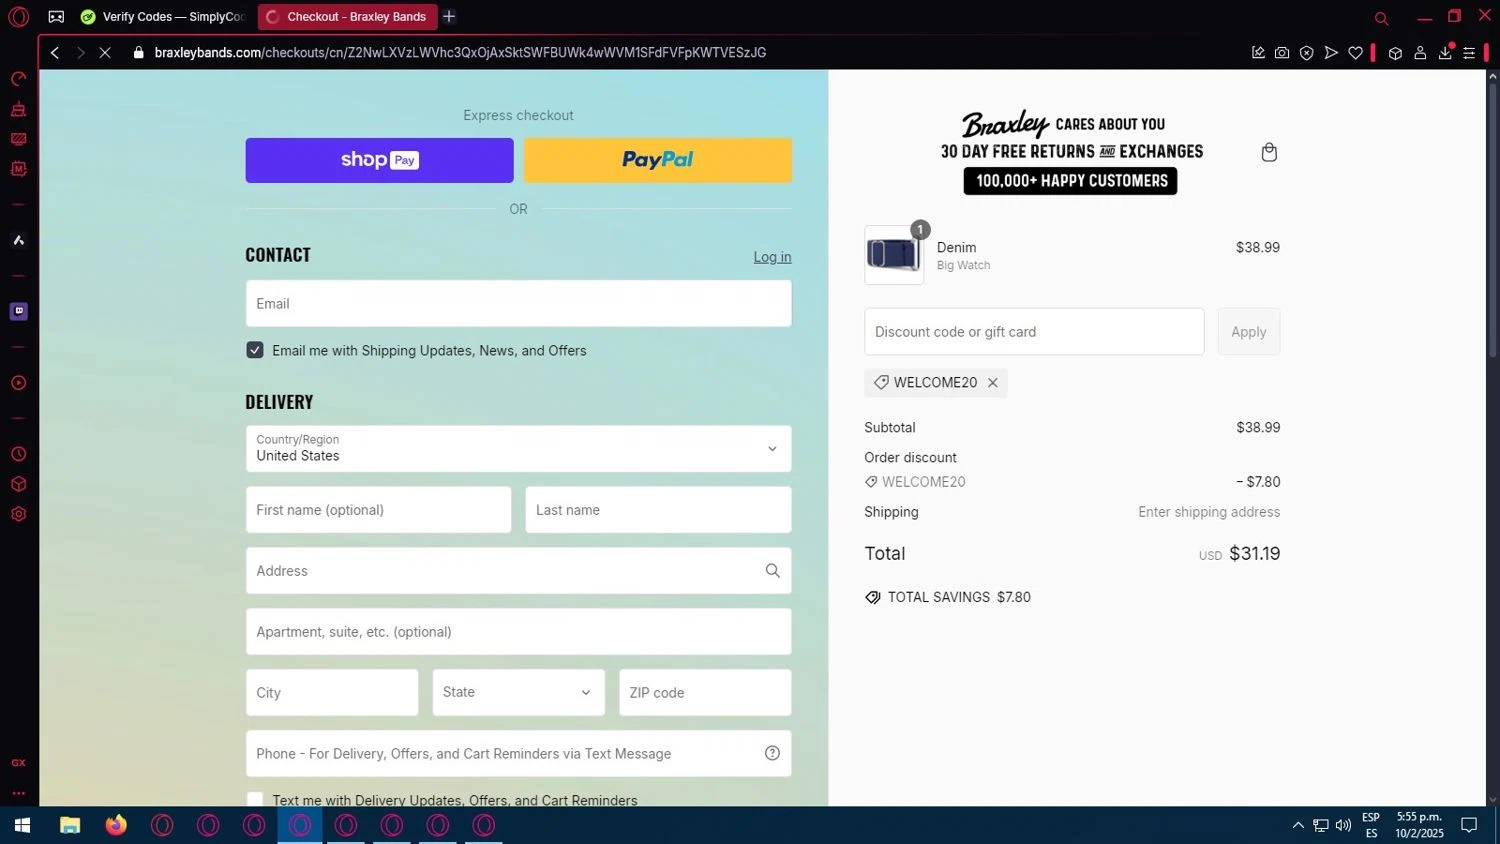The width and height of the screenshot is (1500, 844).
Task: Open the Windows notification center
Action: [x=1469, y=825]
